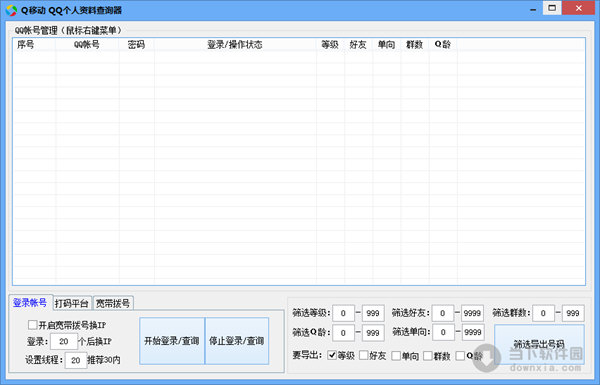Sort by the QQ帐号 column header
The width and height of the screenshot is (600, 385).
coord(87,45)
